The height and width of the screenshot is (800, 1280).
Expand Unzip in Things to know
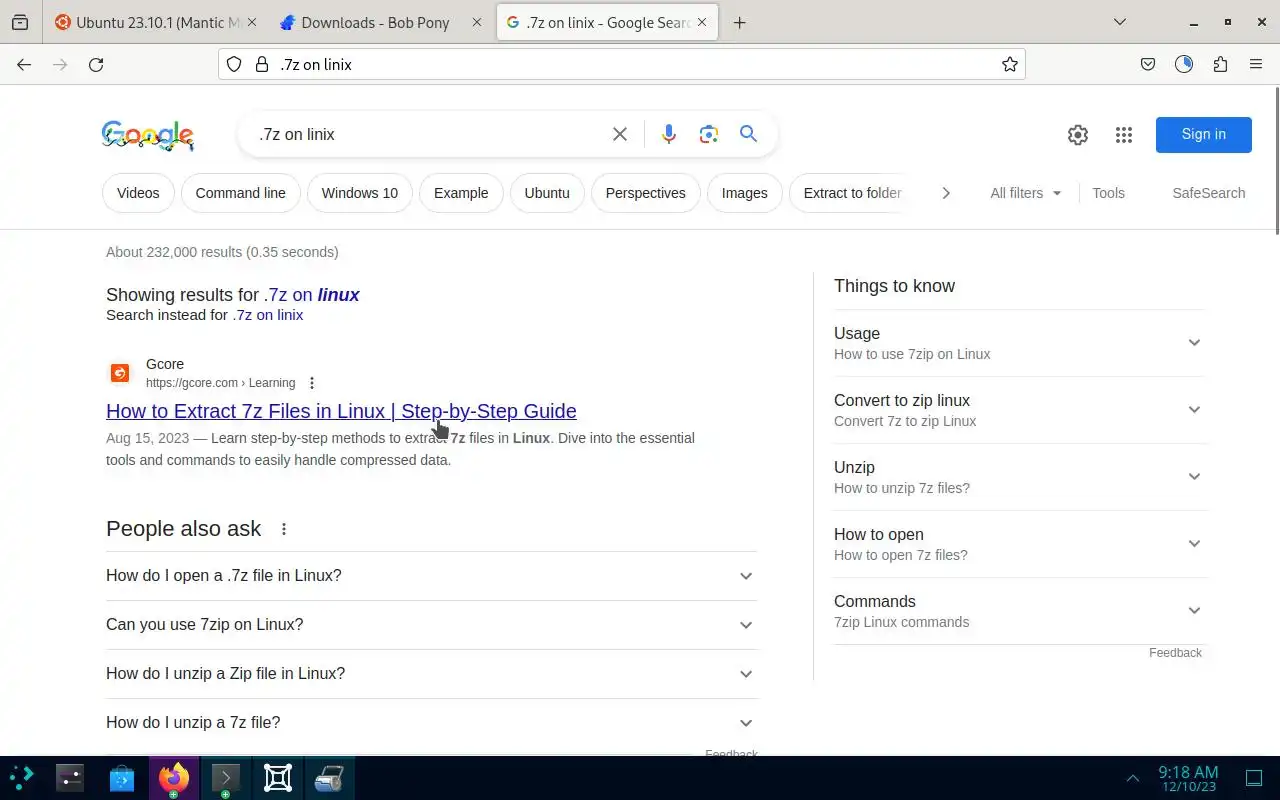1020,477
